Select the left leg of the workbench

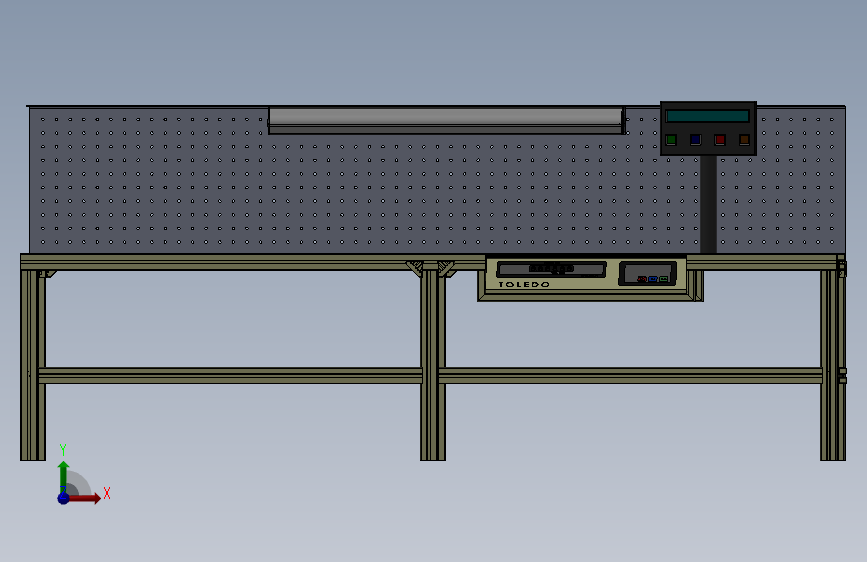point(33,365)
